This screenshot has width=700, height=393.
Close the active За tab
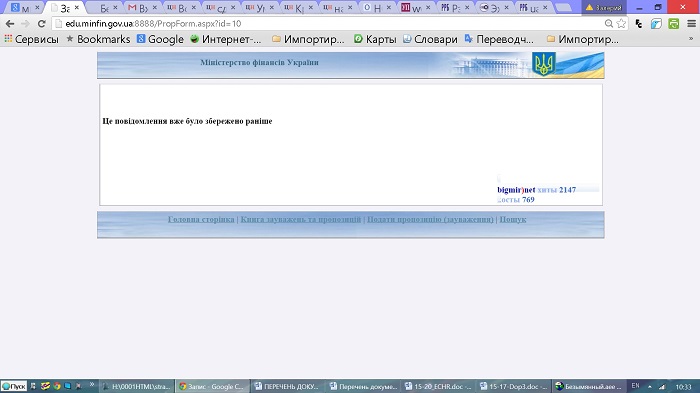(x=76, y=8)
